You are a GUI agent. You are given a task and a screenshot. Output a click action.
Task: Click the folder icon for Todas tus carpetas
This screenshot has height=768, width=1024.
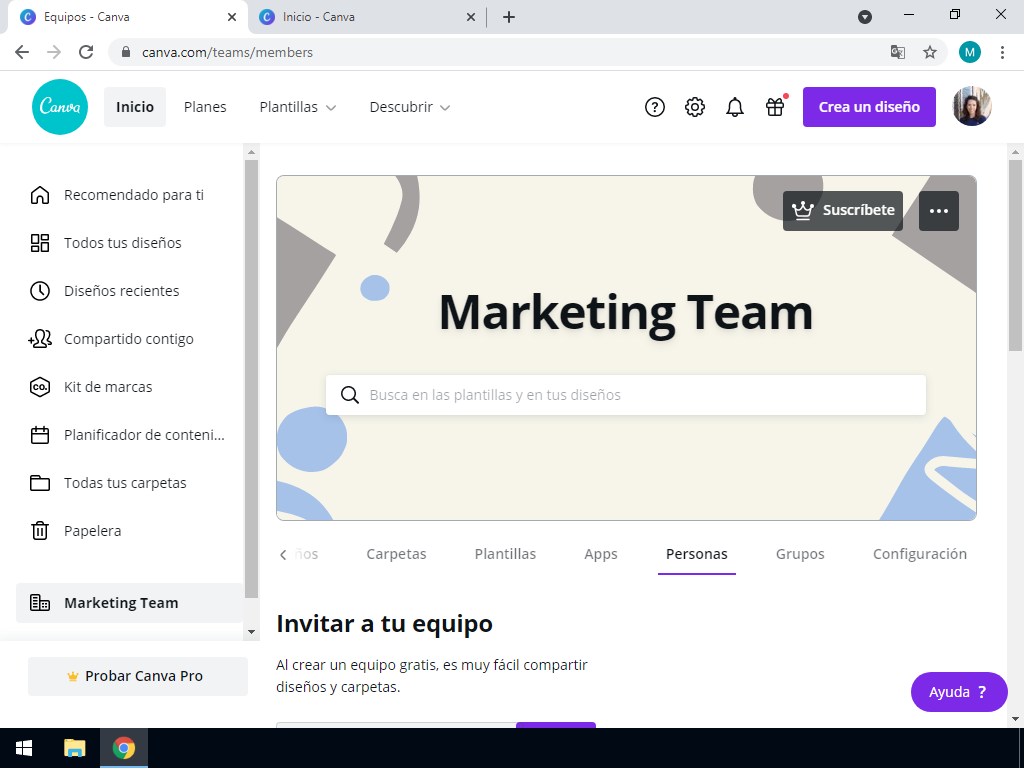pyautogui.click(x=40, y=483)
